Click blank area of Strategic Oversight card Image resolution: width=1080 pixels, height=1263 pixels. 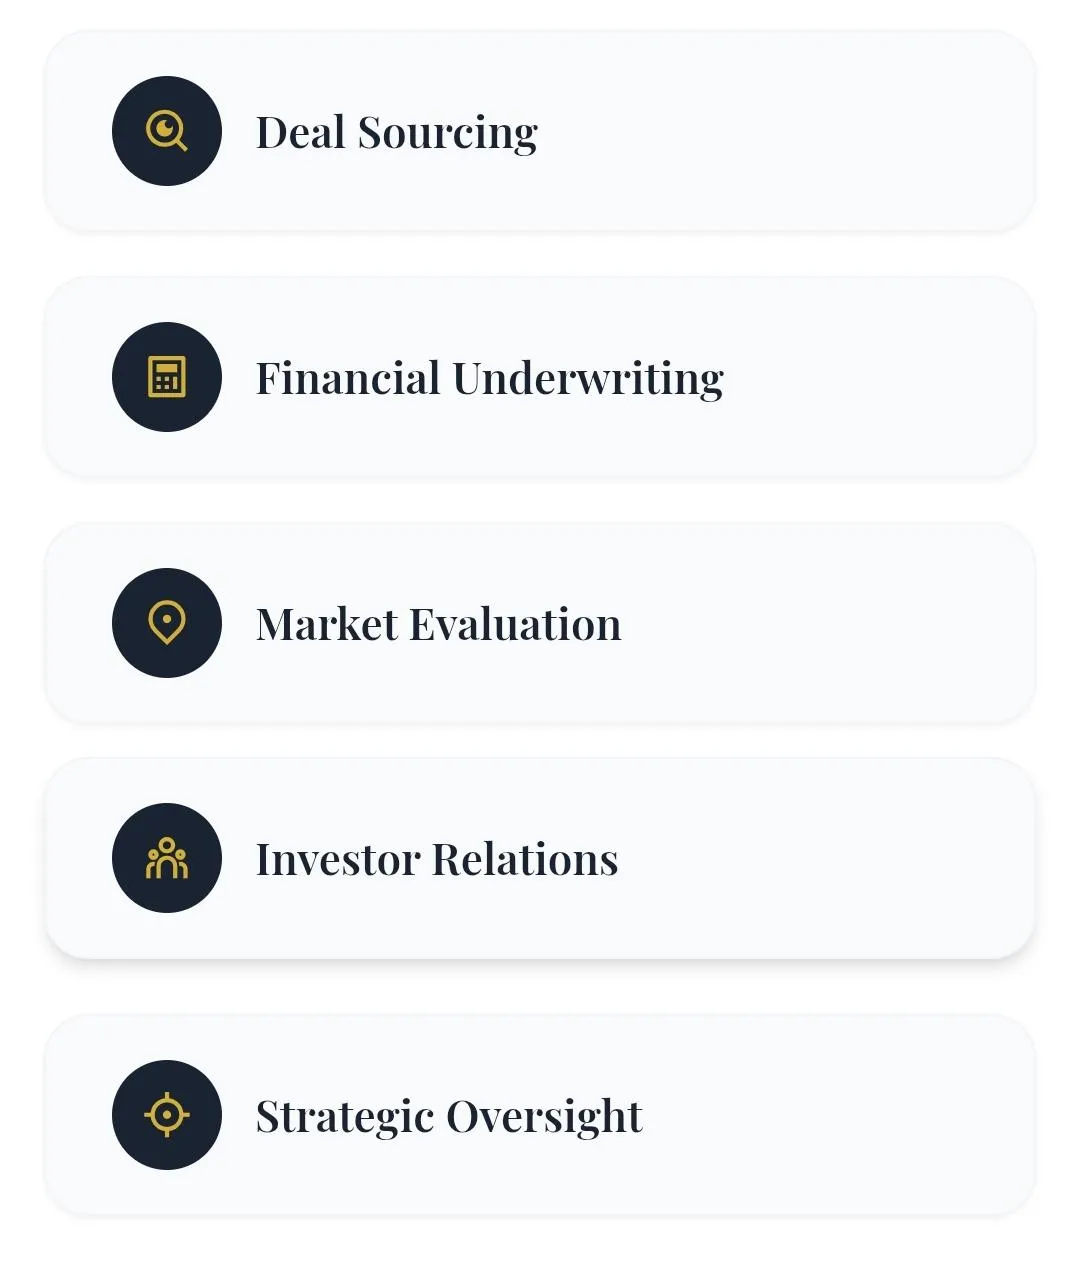coord(850,1115)
